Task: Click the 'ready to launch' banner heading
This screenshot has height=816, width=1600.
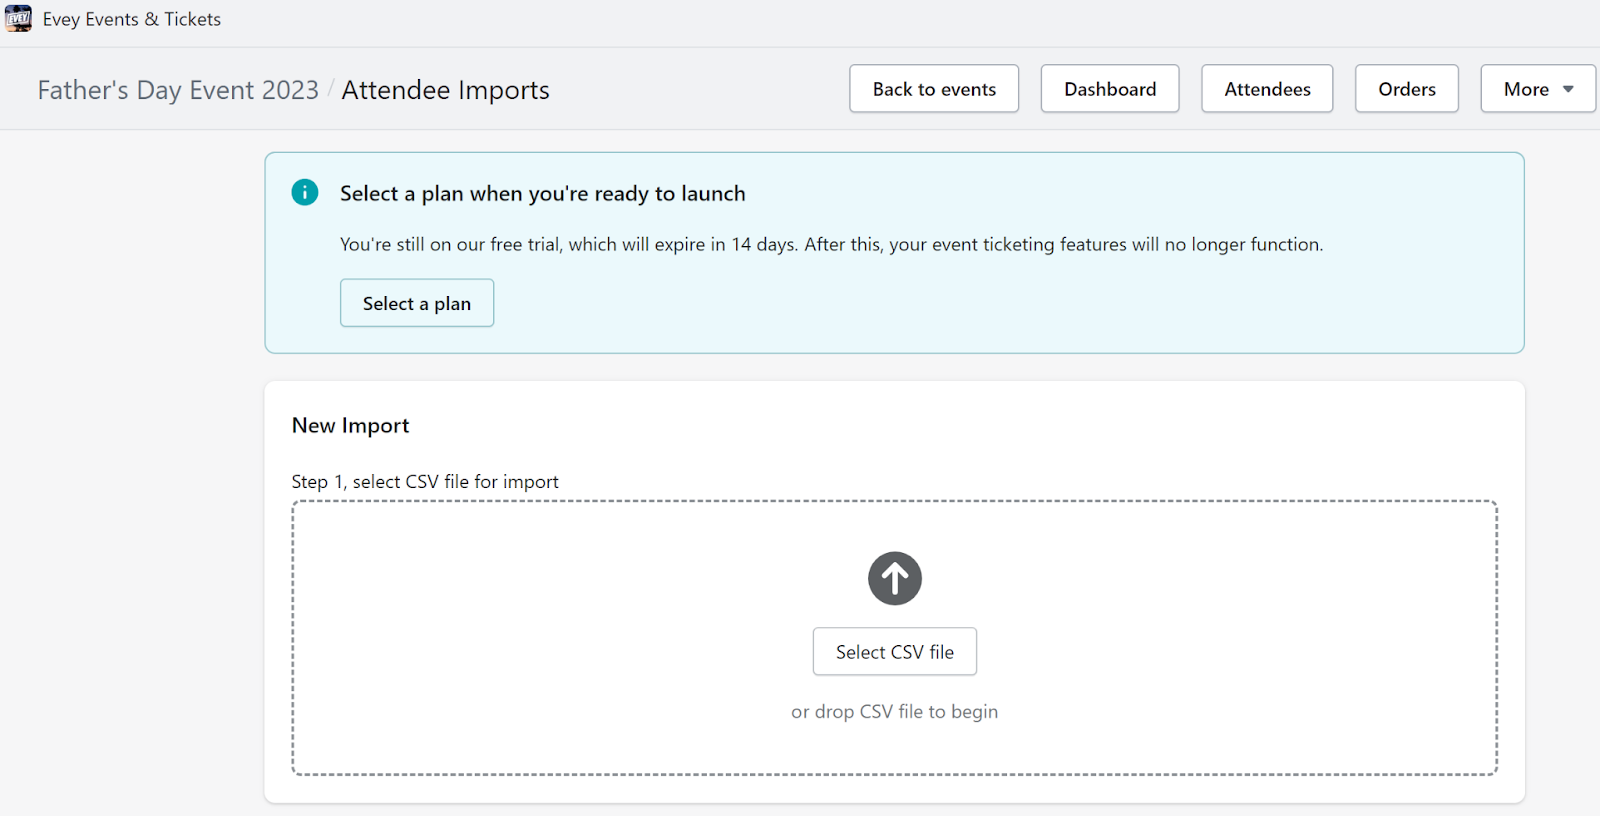Action: pyautogui.click(x=542, y=193)
